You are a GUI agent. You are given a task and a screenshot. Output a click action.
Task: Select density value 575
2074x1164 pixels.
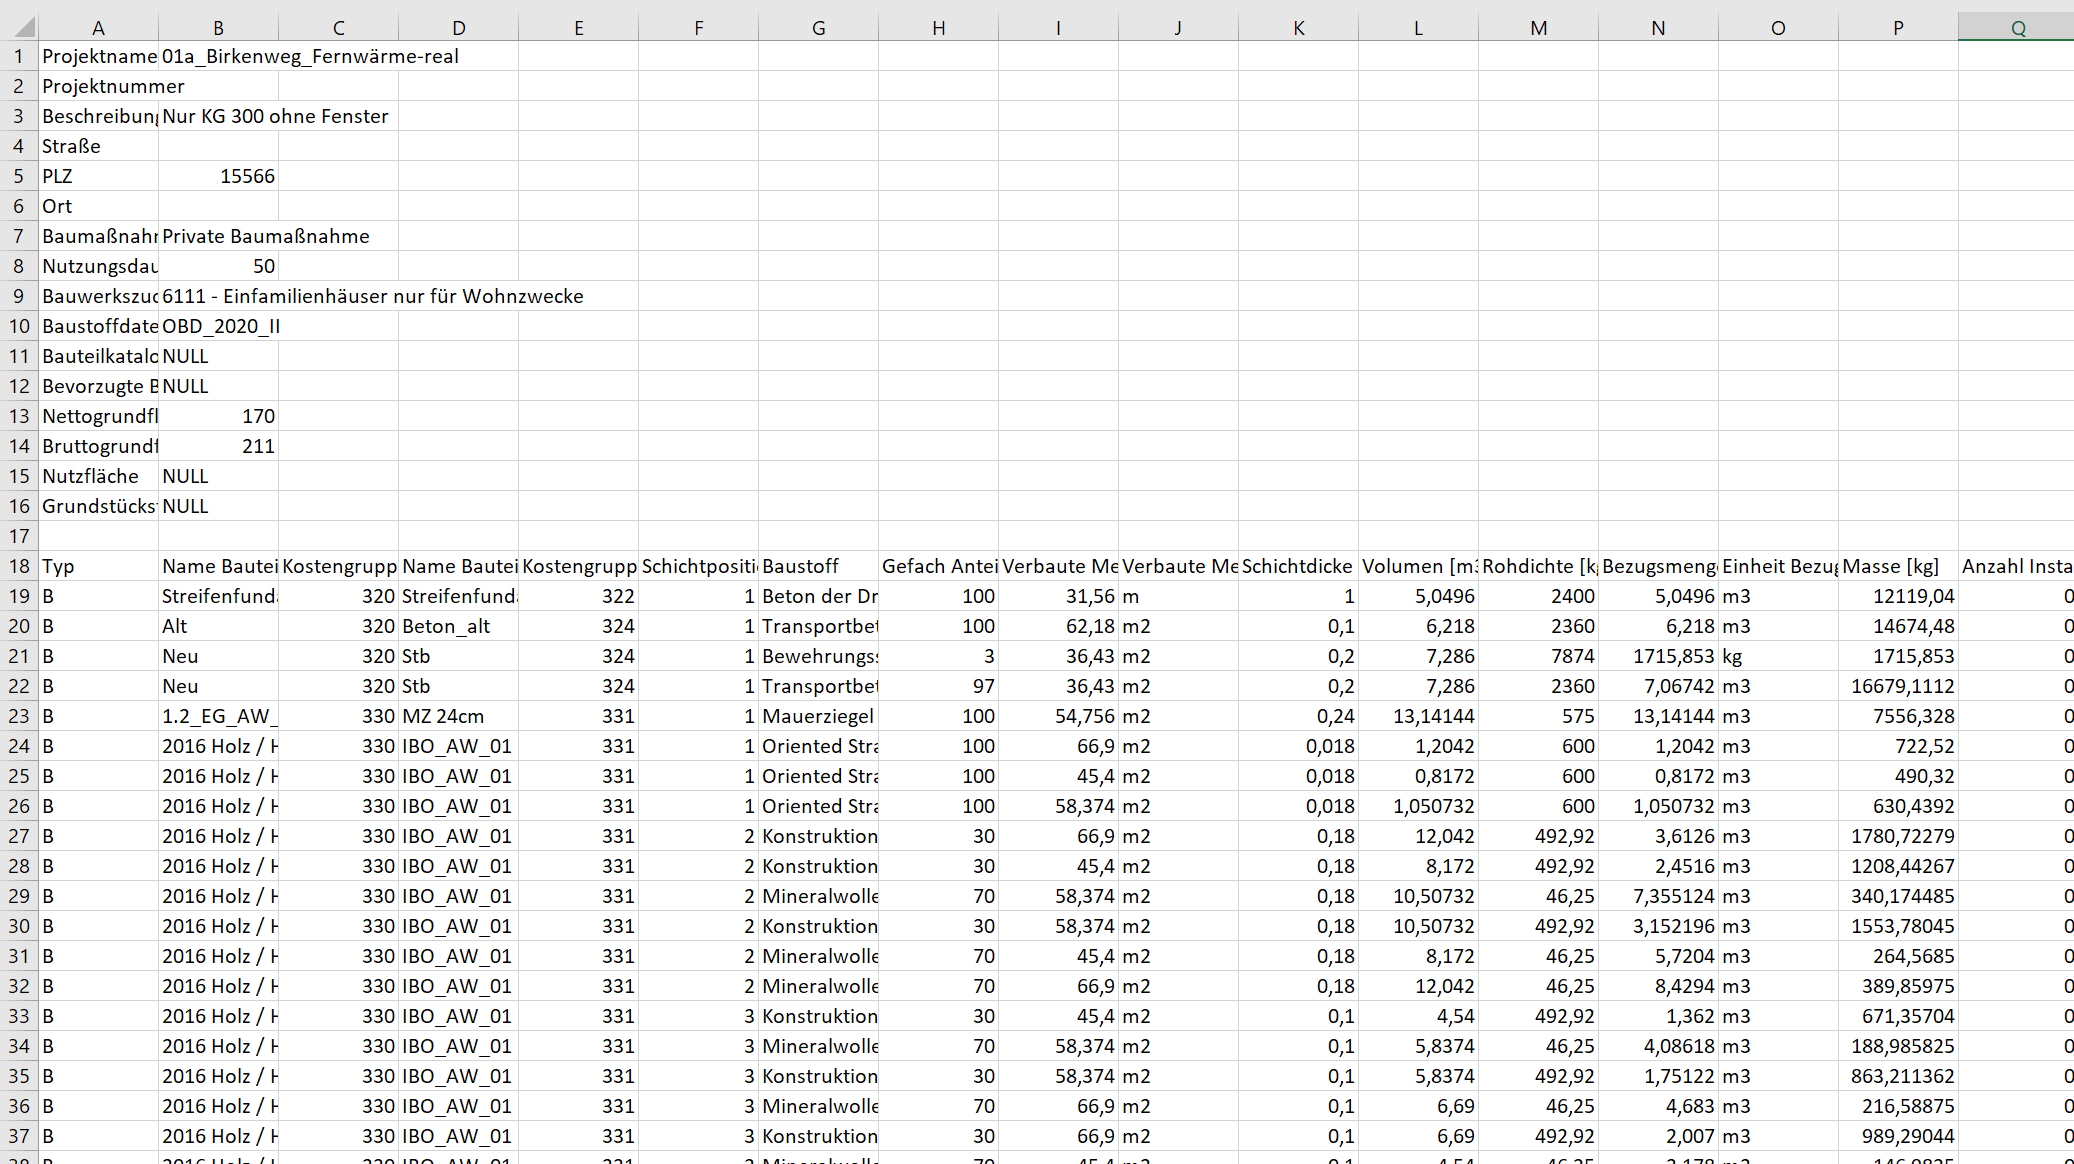point(1538,716)
